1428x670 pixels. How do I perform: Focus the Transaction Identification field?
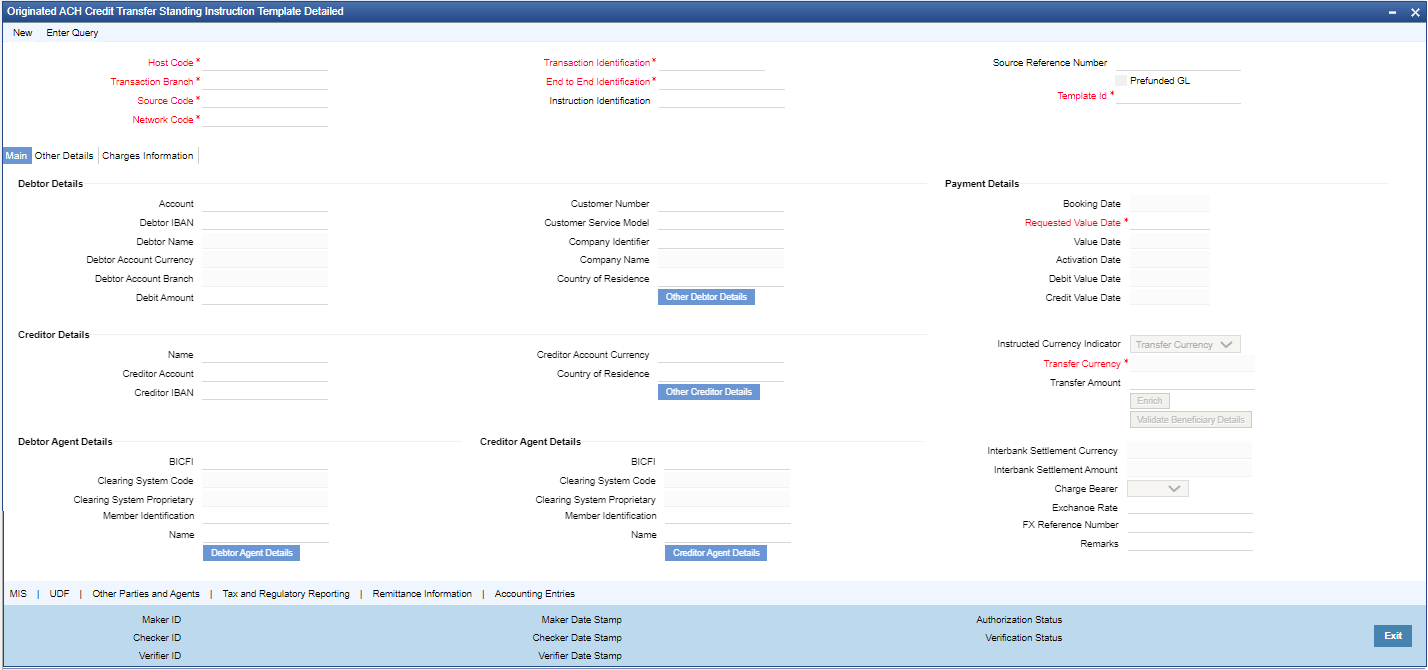coord(712,62)
